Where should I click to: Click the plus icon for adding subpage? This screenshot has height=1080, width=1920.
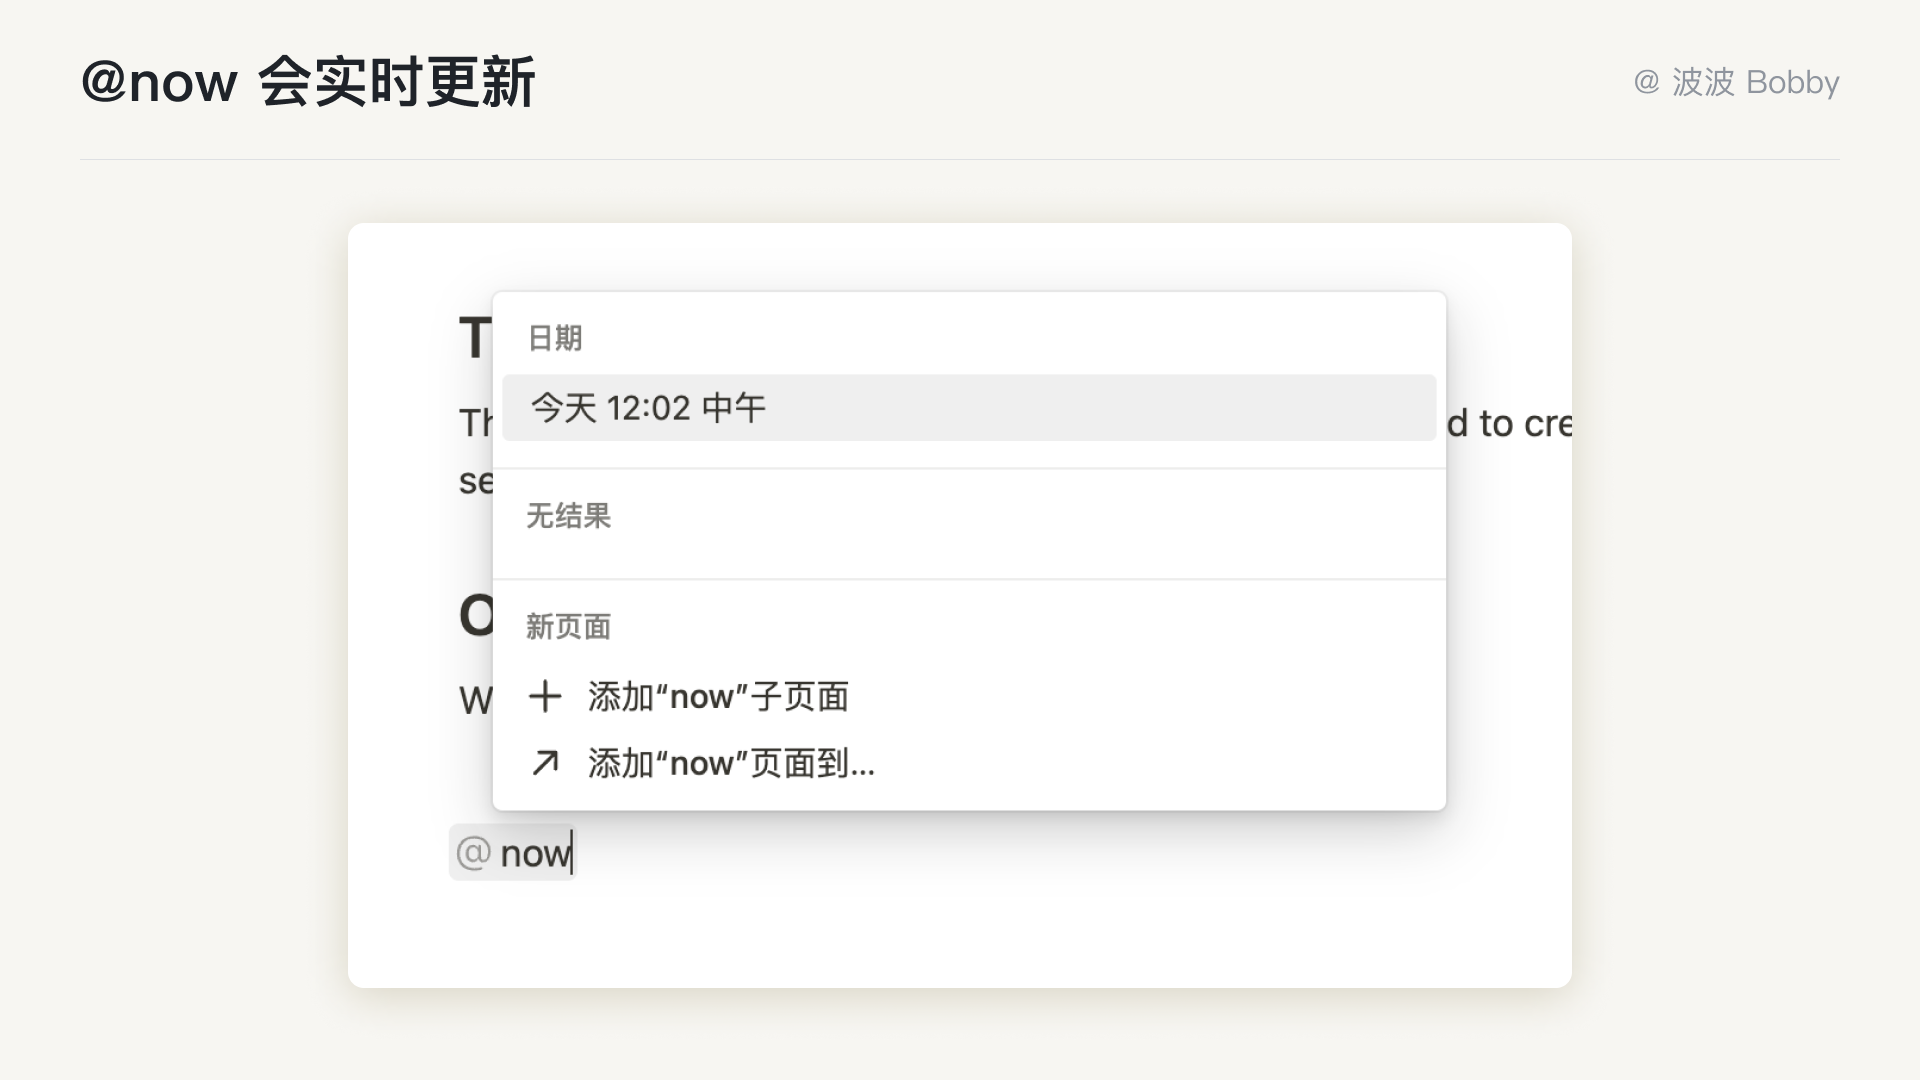click(x=545, y=697)
